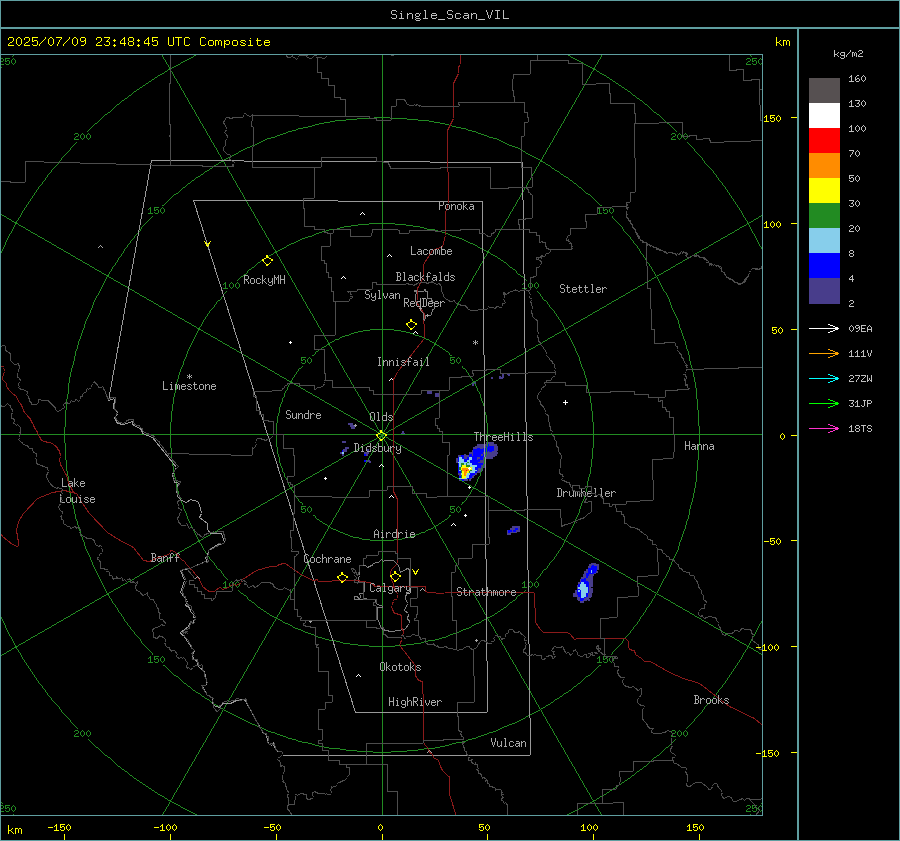
Task: Click the Stettler city label
Action: tap(583, 289)
